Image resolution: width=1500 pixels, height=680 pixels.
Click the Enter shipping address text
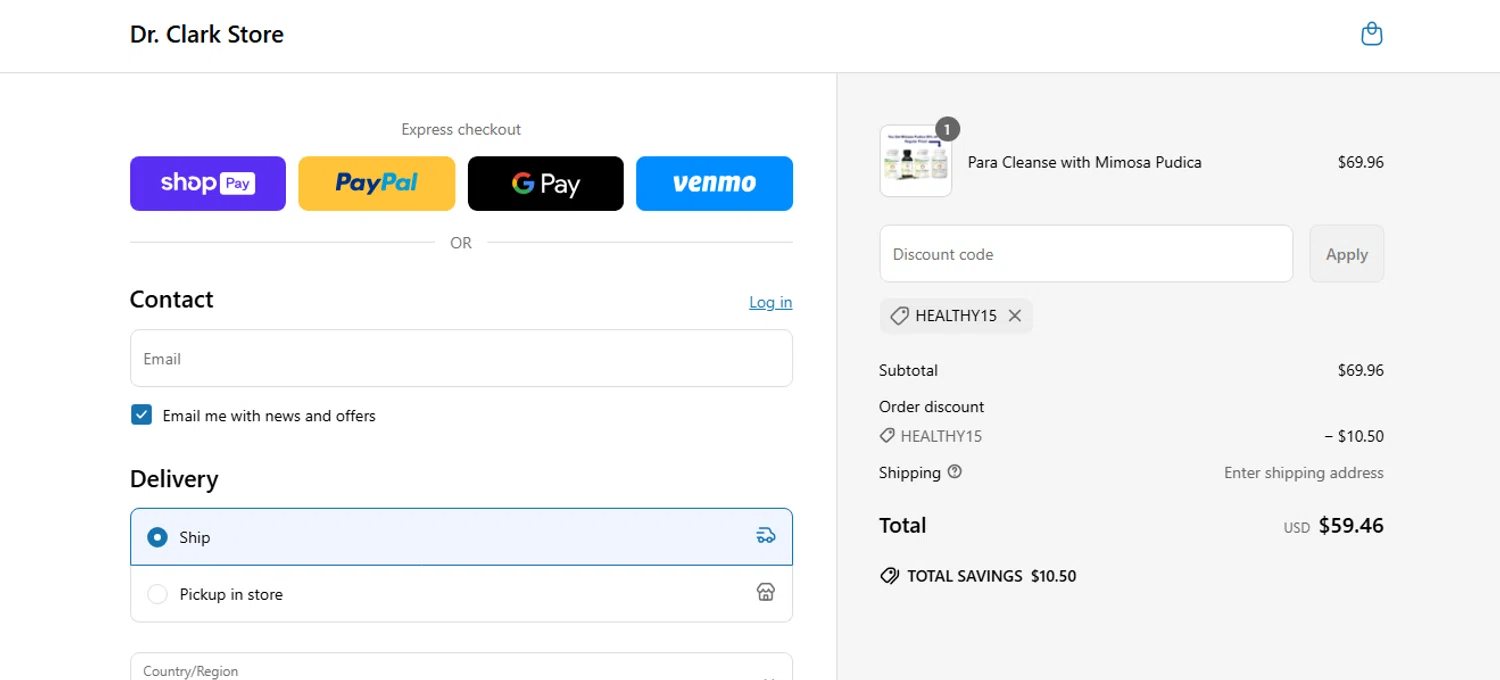point(1304,473)
